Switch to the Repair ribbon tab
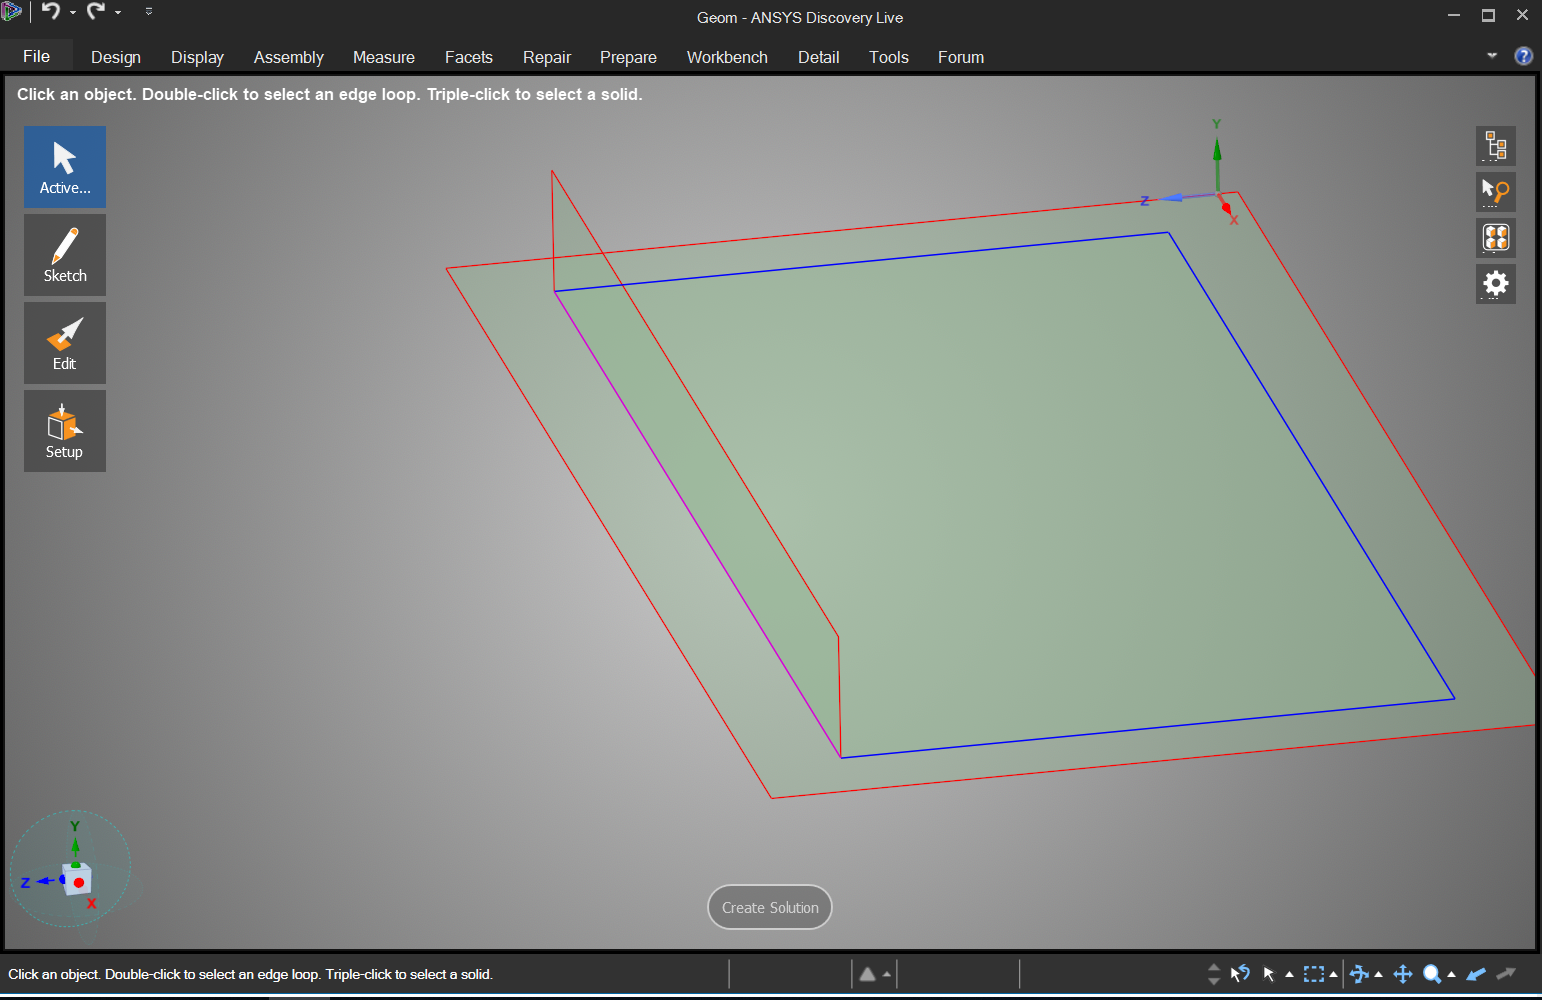1542x1000 pixels. click(546, 57)
